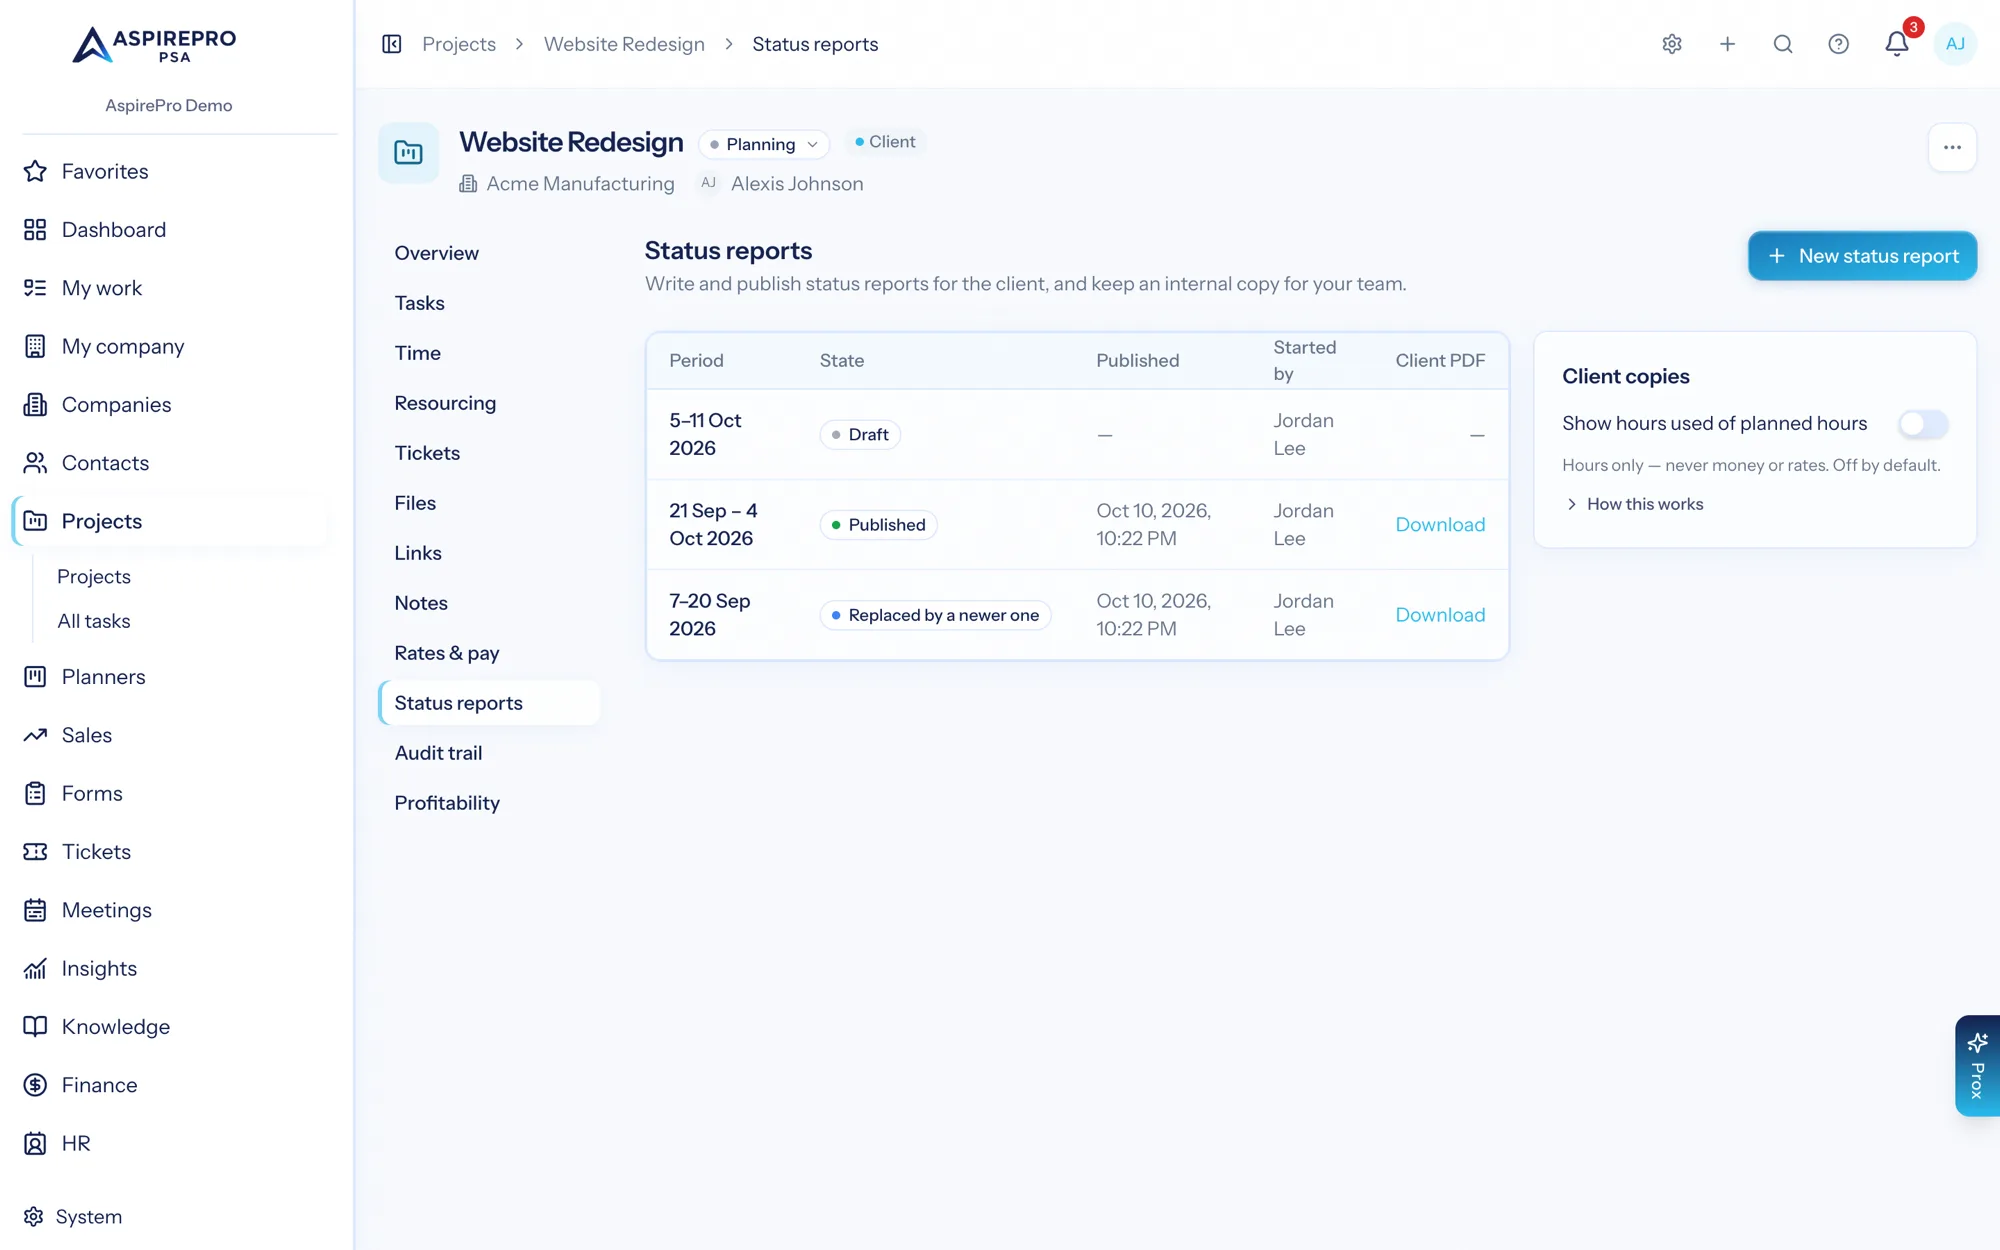Open System settings in sidebar
The width and height of the screenshot is (2000, 1250).
(x=170, y=1217)
